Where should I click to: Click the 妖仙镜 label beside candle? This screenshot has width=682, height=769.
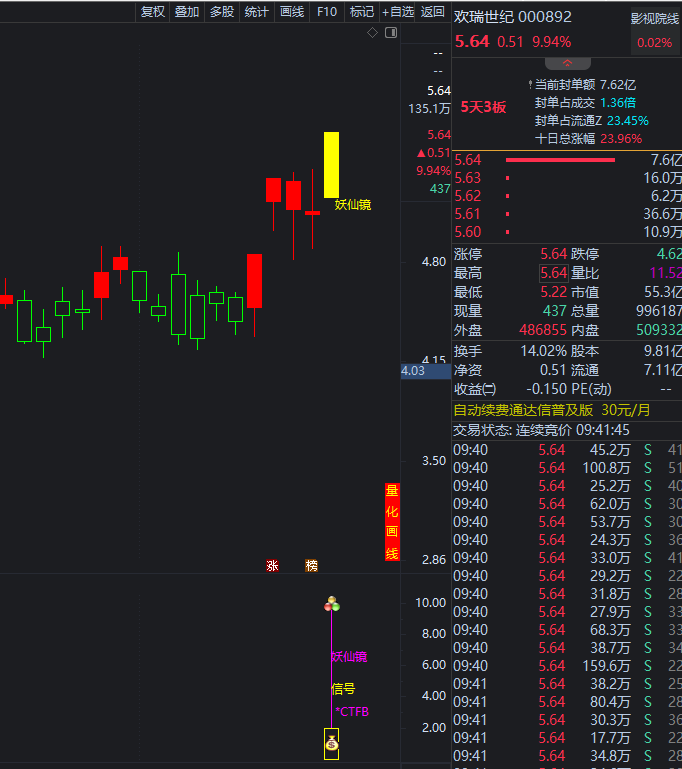353,205
